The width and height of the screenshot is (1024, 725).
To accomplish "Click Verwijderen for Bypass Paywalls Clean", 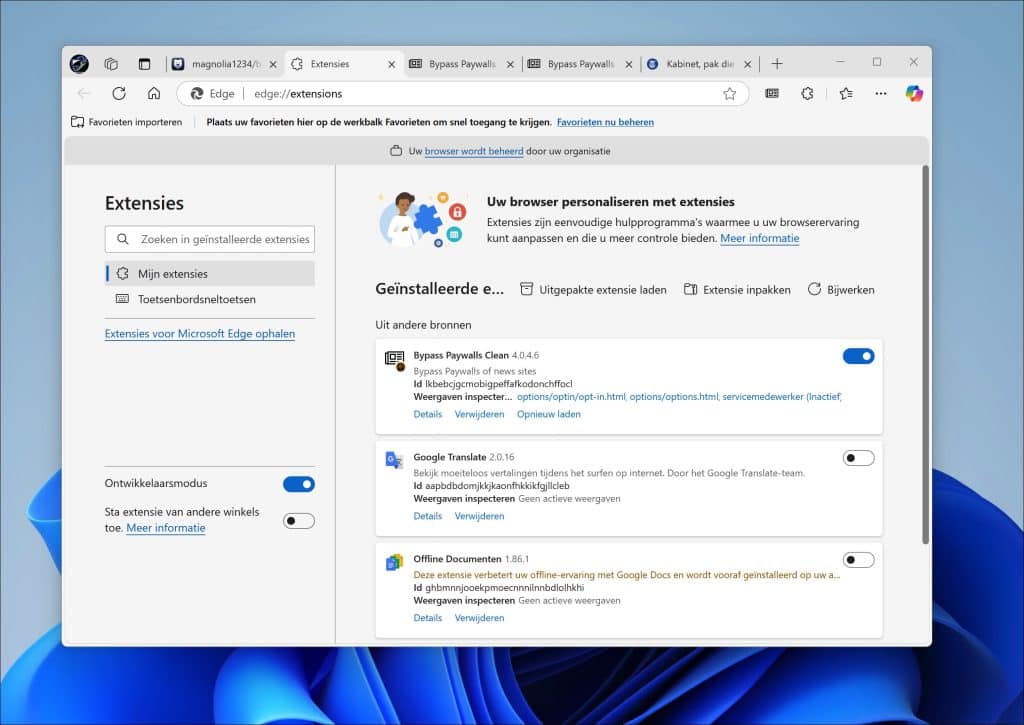I will [479, 414].
